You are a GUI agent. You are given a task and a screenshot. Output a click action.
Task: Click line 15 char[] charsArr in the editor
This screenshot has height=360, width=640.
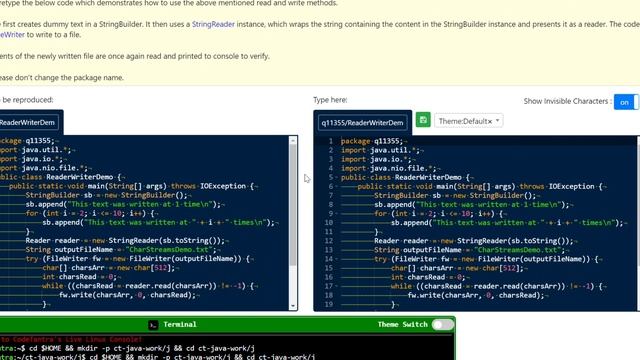(457, 268)
